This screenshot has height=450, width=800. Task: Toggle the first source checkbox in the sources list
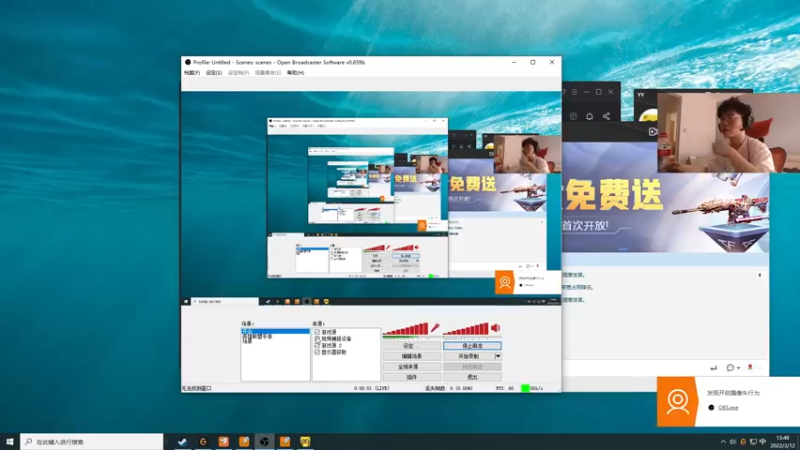pyautogui.click(x=317, y=332)
